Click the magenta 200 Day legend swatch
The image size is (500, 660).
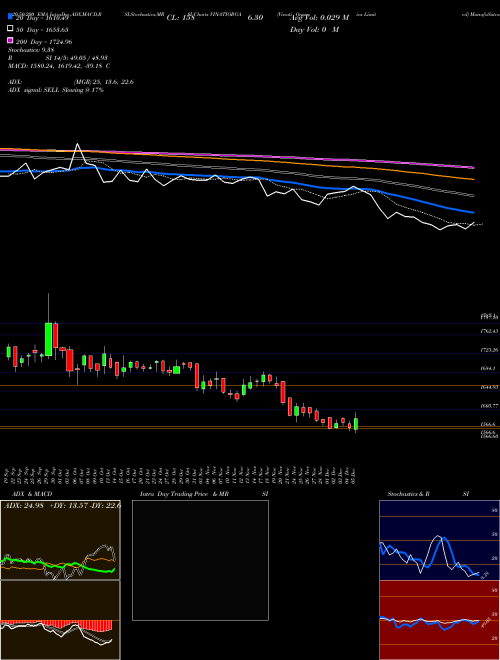tap(11, 41)
